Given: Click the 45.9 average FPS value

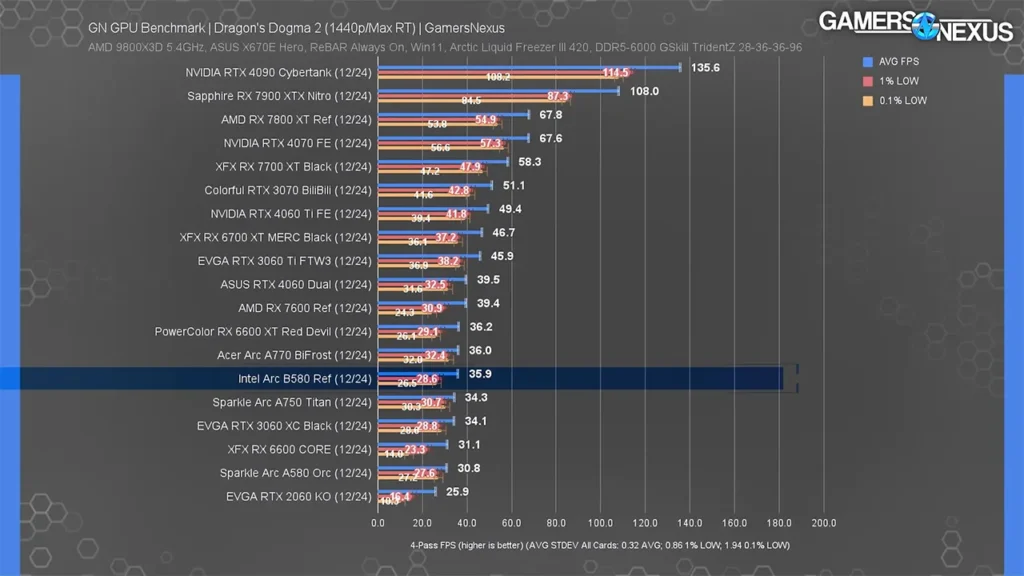Looking at the screenshot, I should (x=502, y=256).
